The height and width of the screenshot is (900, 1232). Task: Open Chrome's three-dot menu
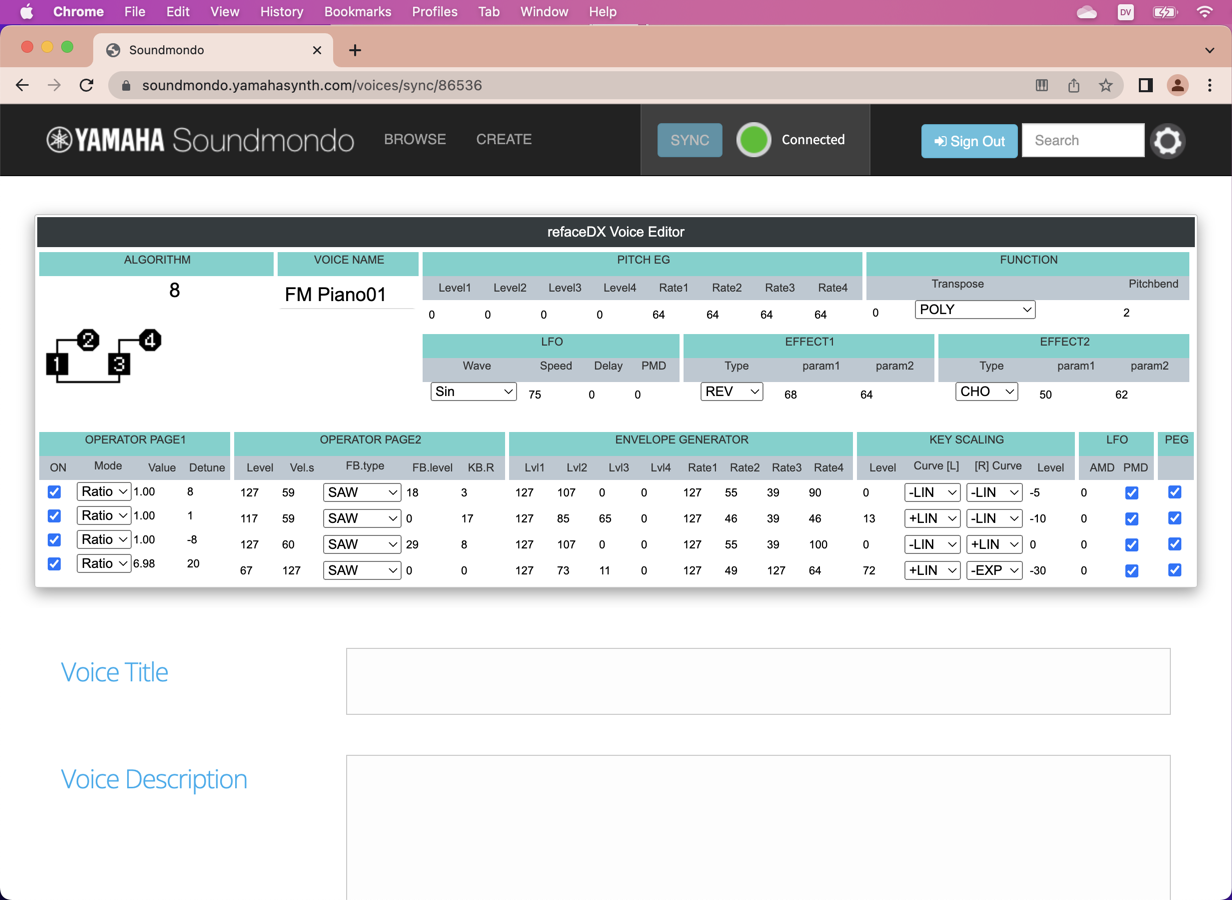click(x=1209, y=85)
